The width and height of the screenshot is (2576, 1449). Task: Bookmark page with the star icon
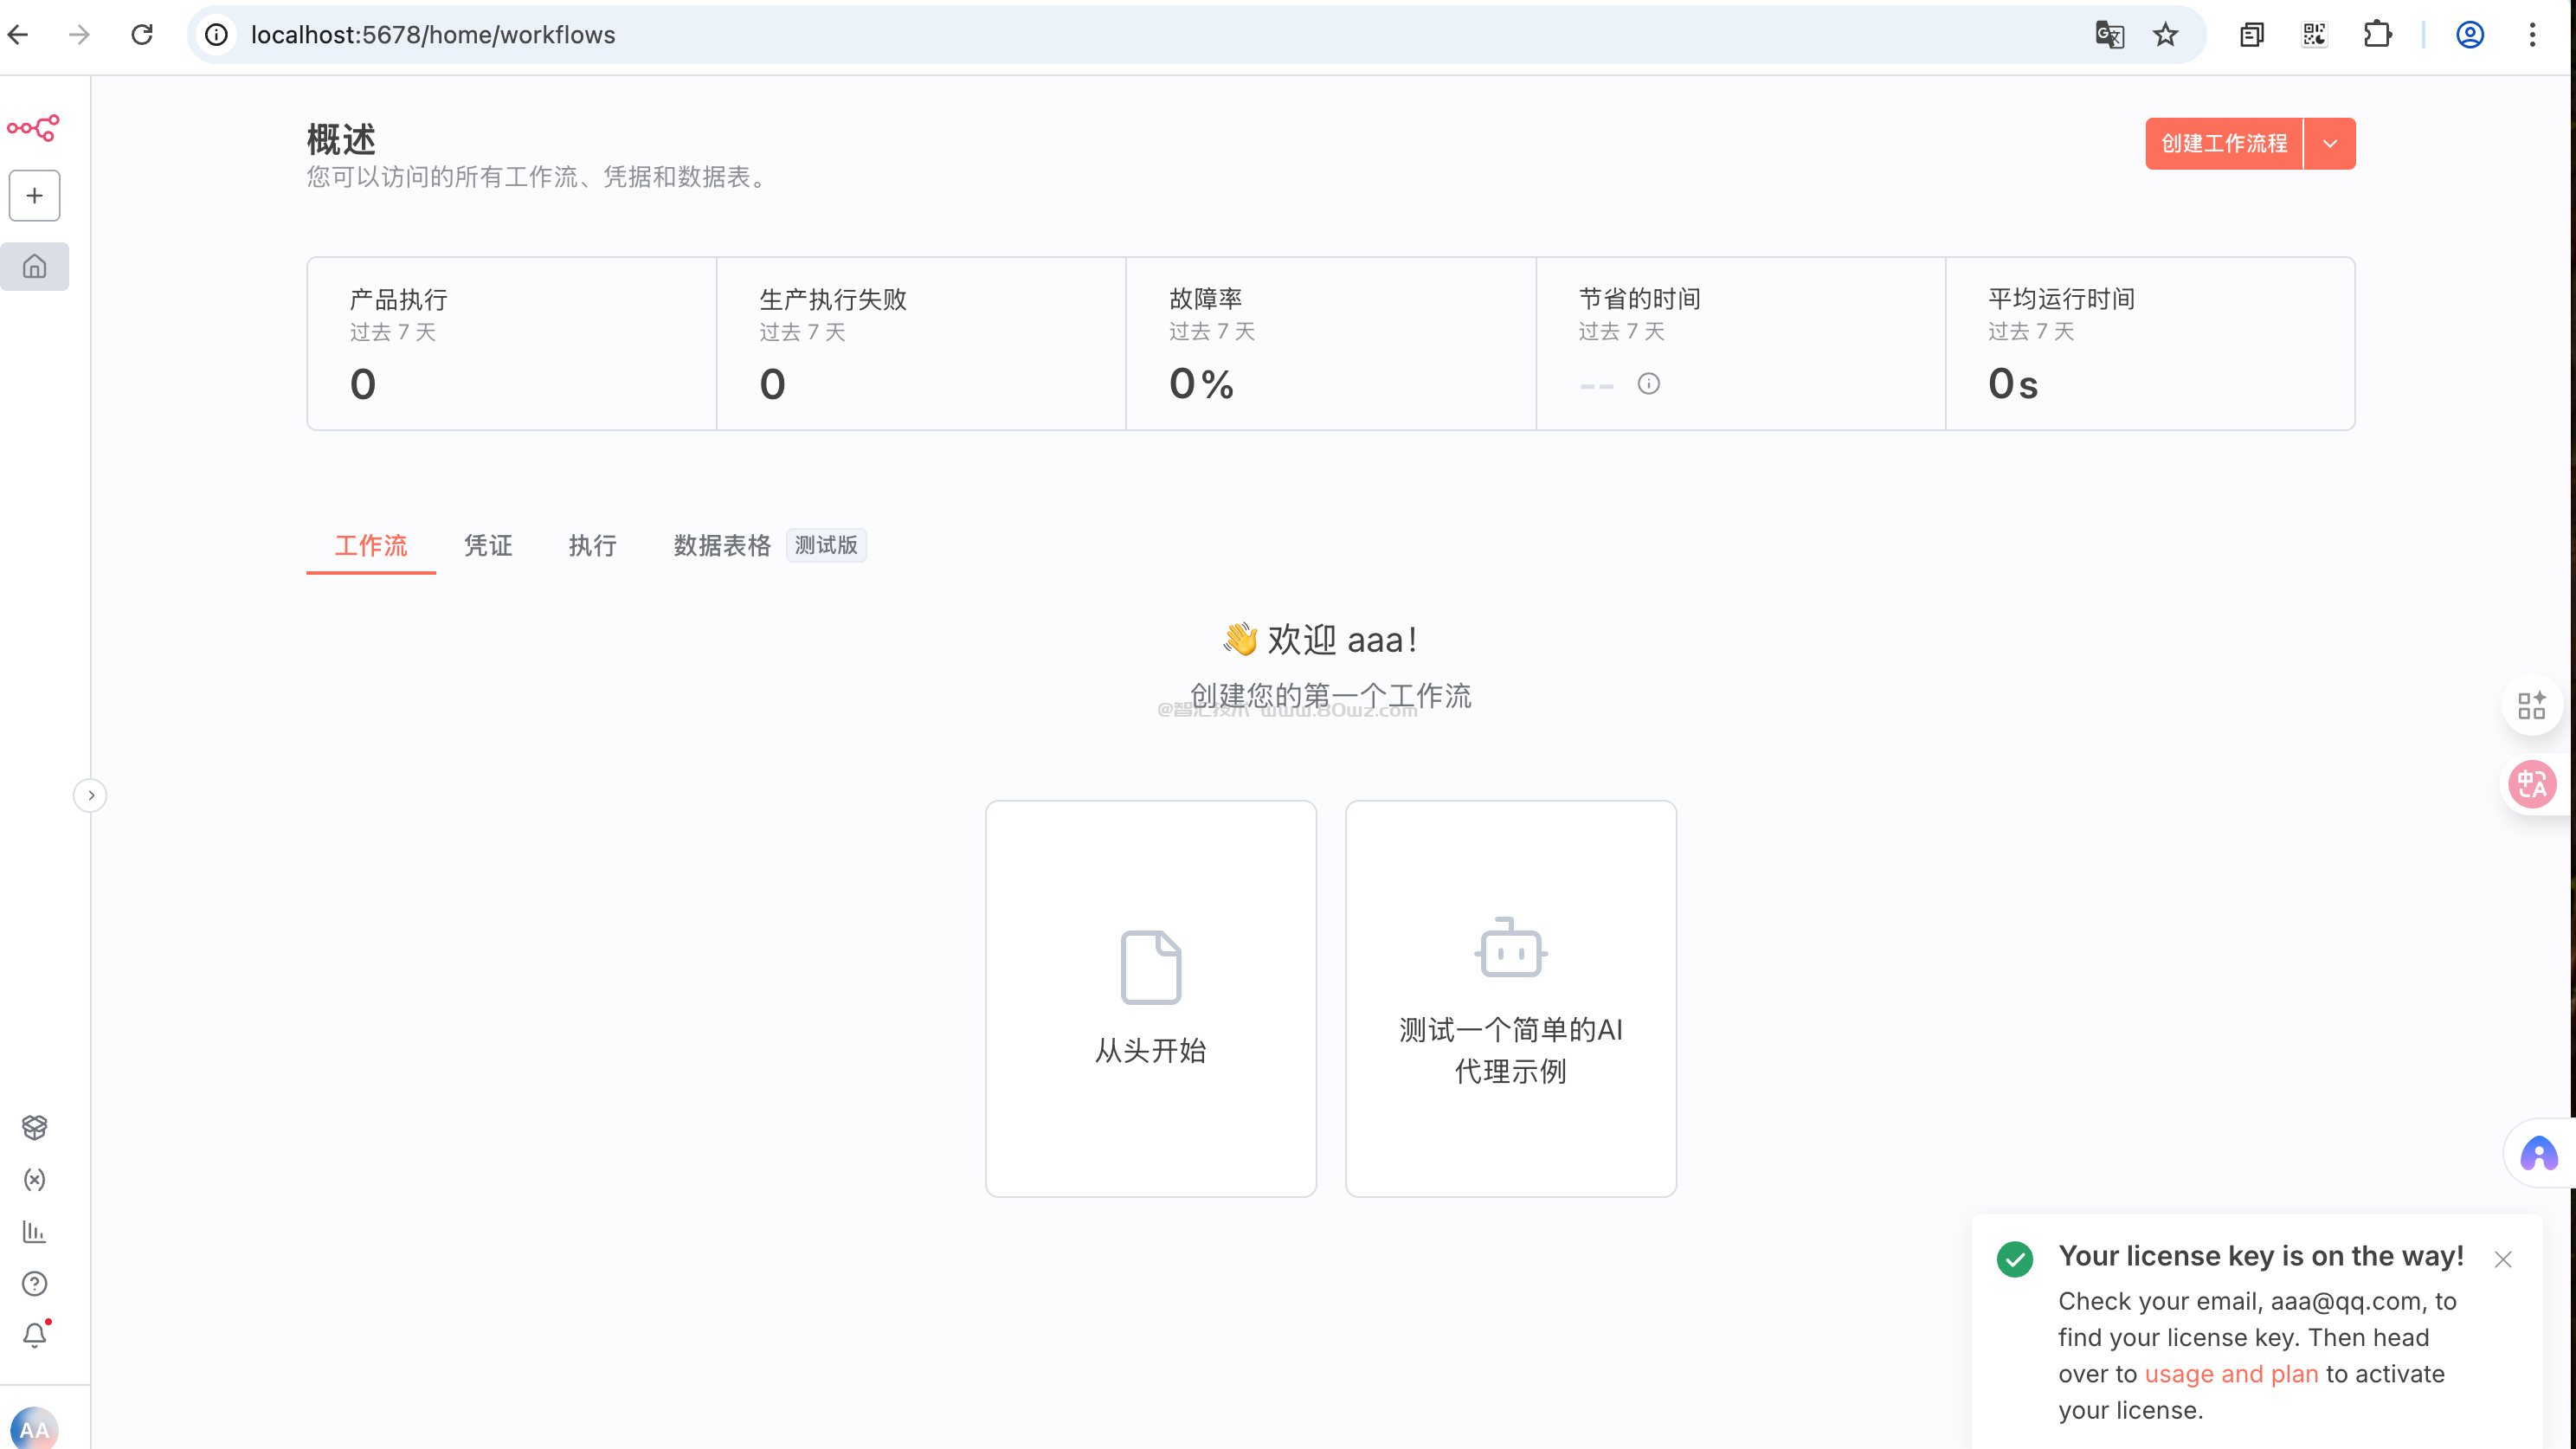coord(2165,35)
